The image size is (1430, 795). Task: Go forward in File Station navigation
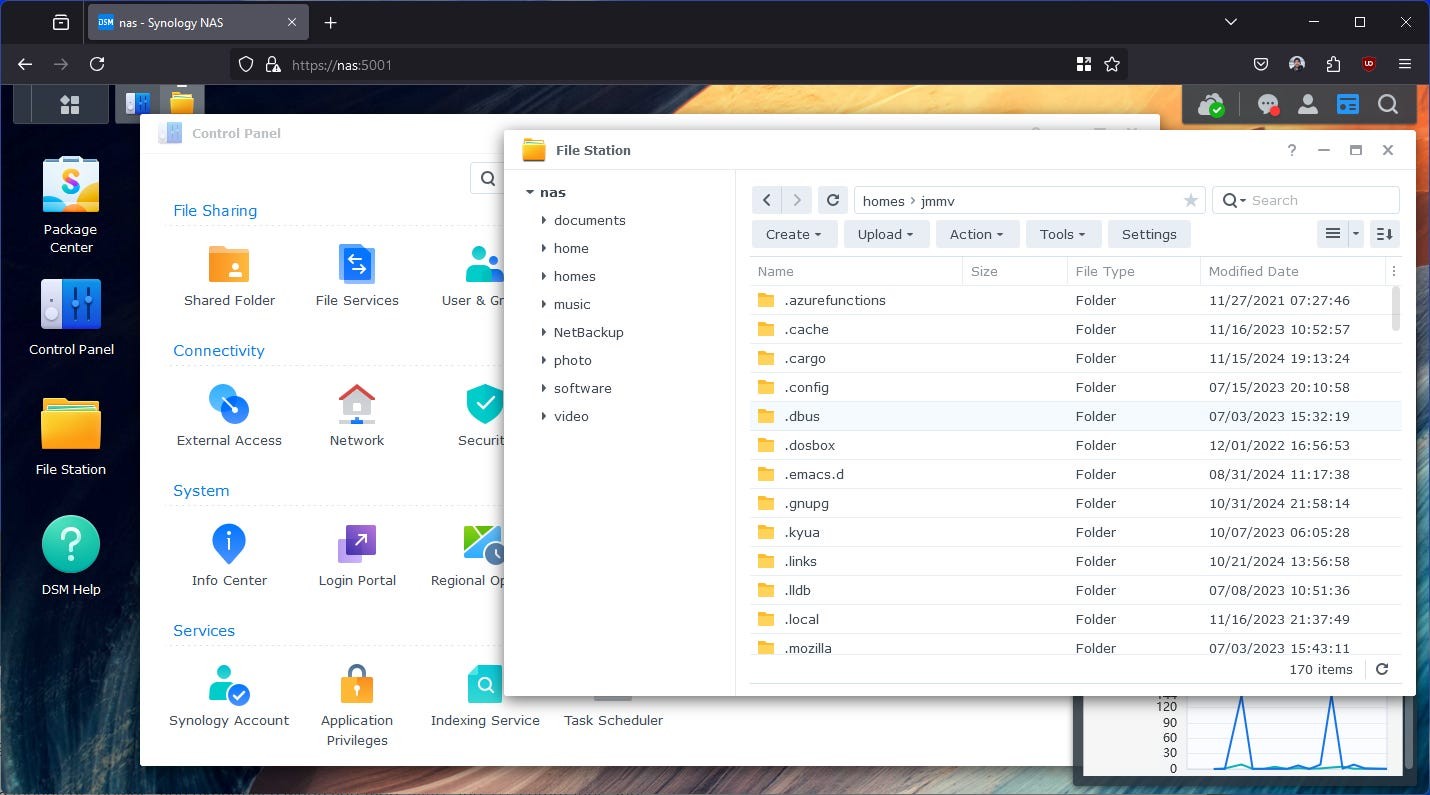click(797, 201)
